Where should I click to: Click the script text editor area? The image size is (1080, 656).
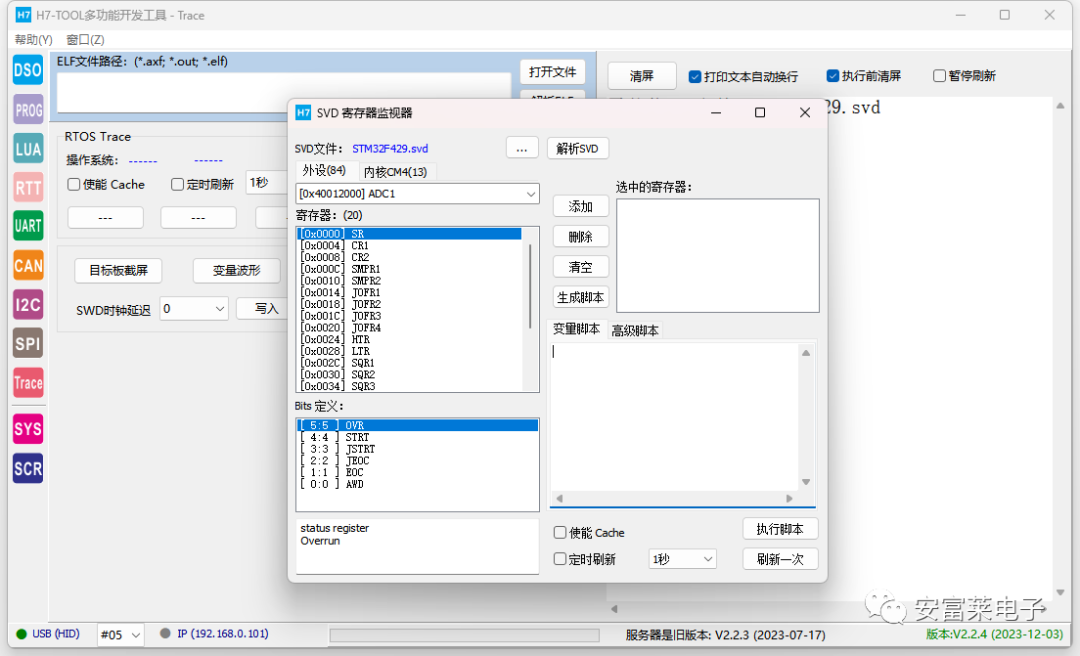675,416
